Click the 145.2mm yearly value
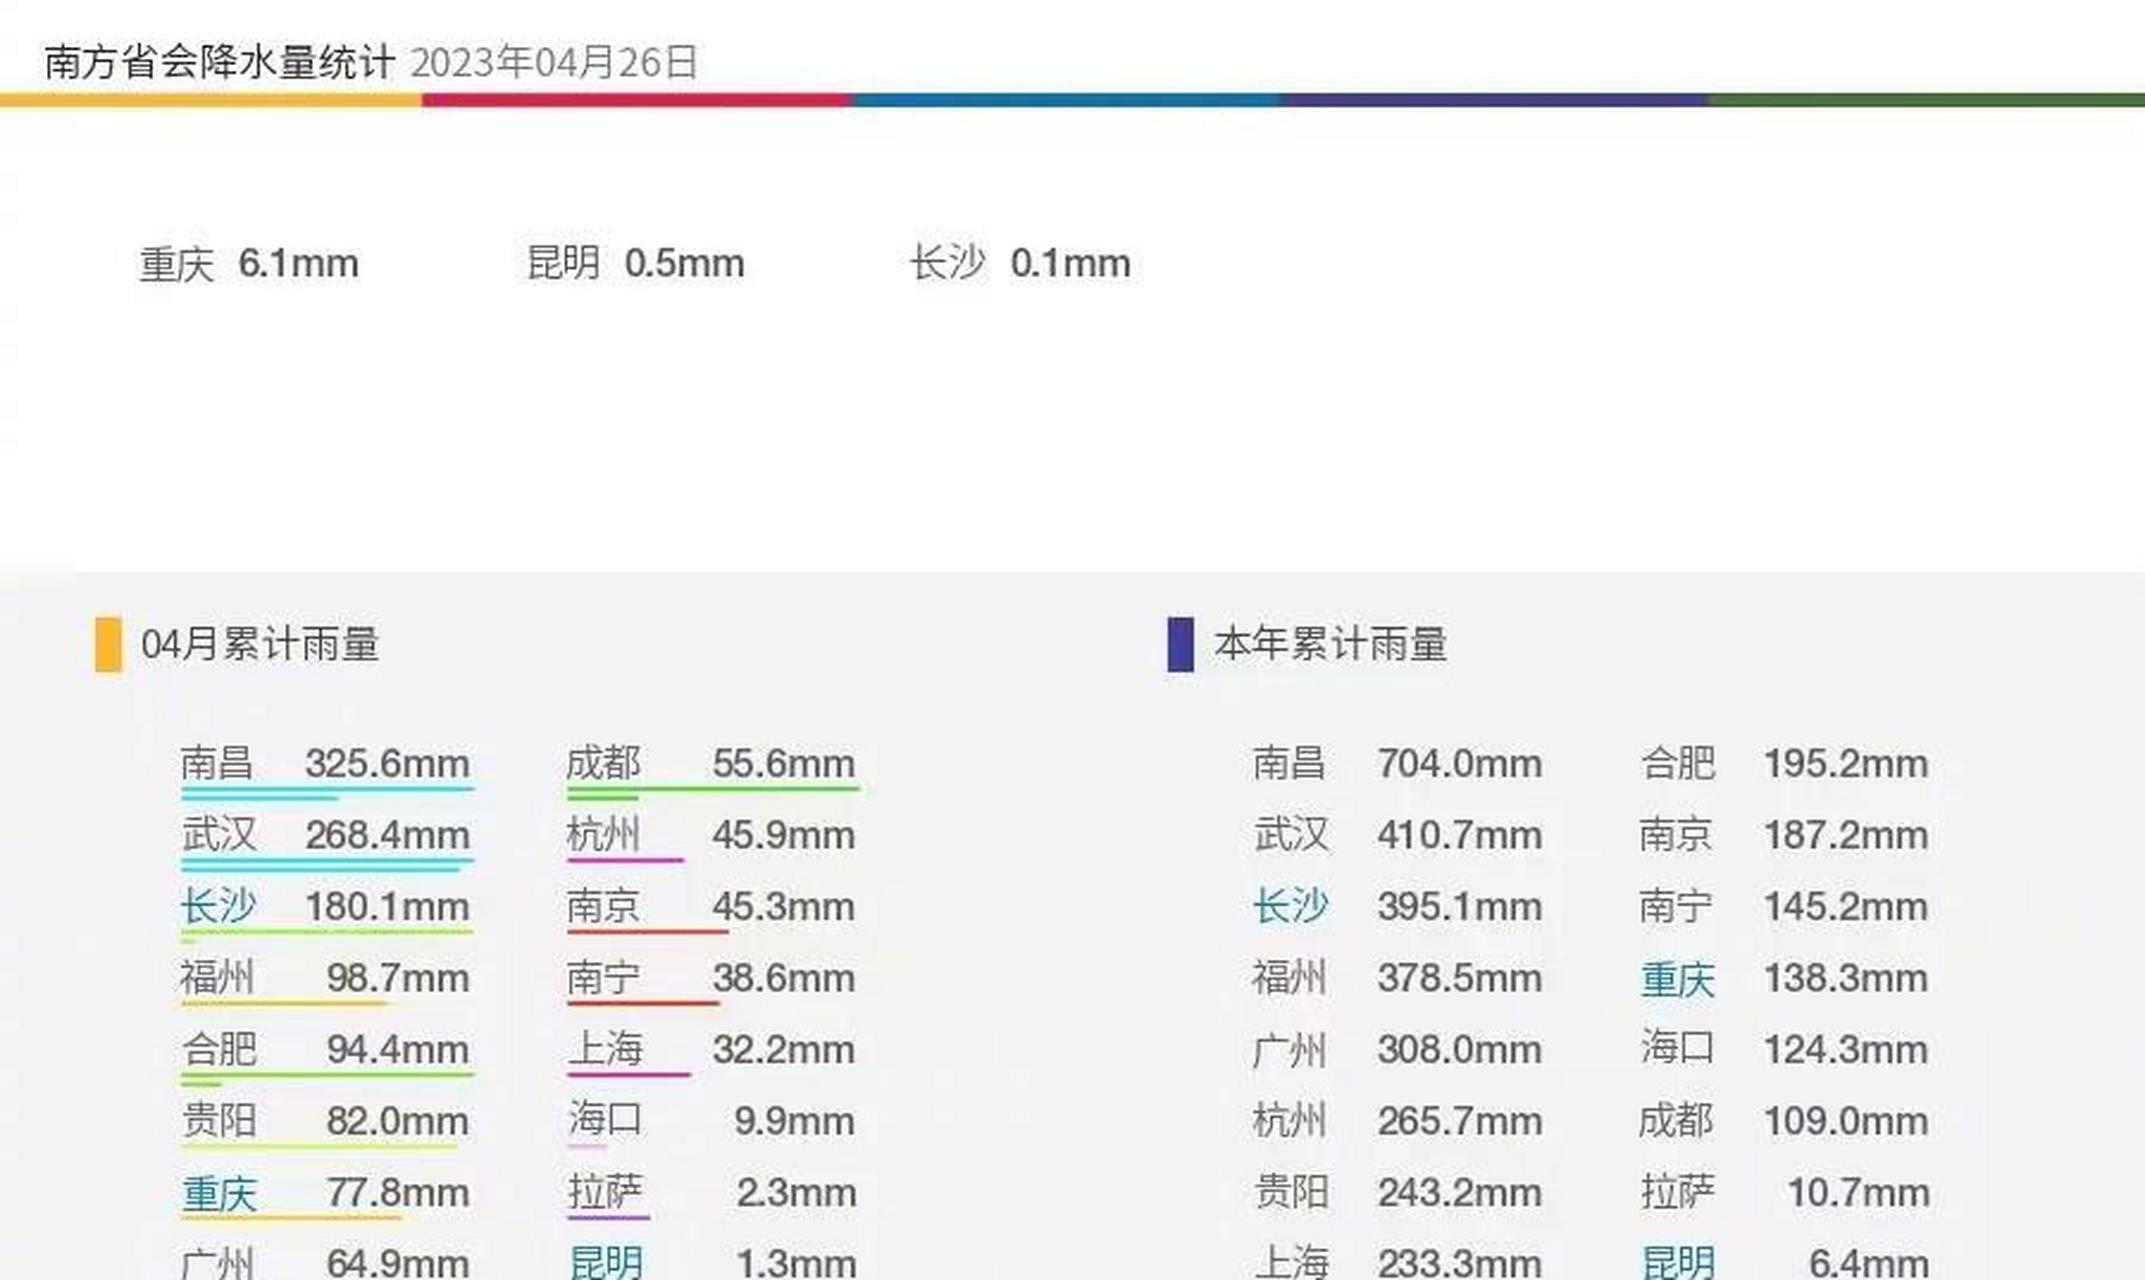This screenshot has width=2145, height=1280. pos(1846,907)
